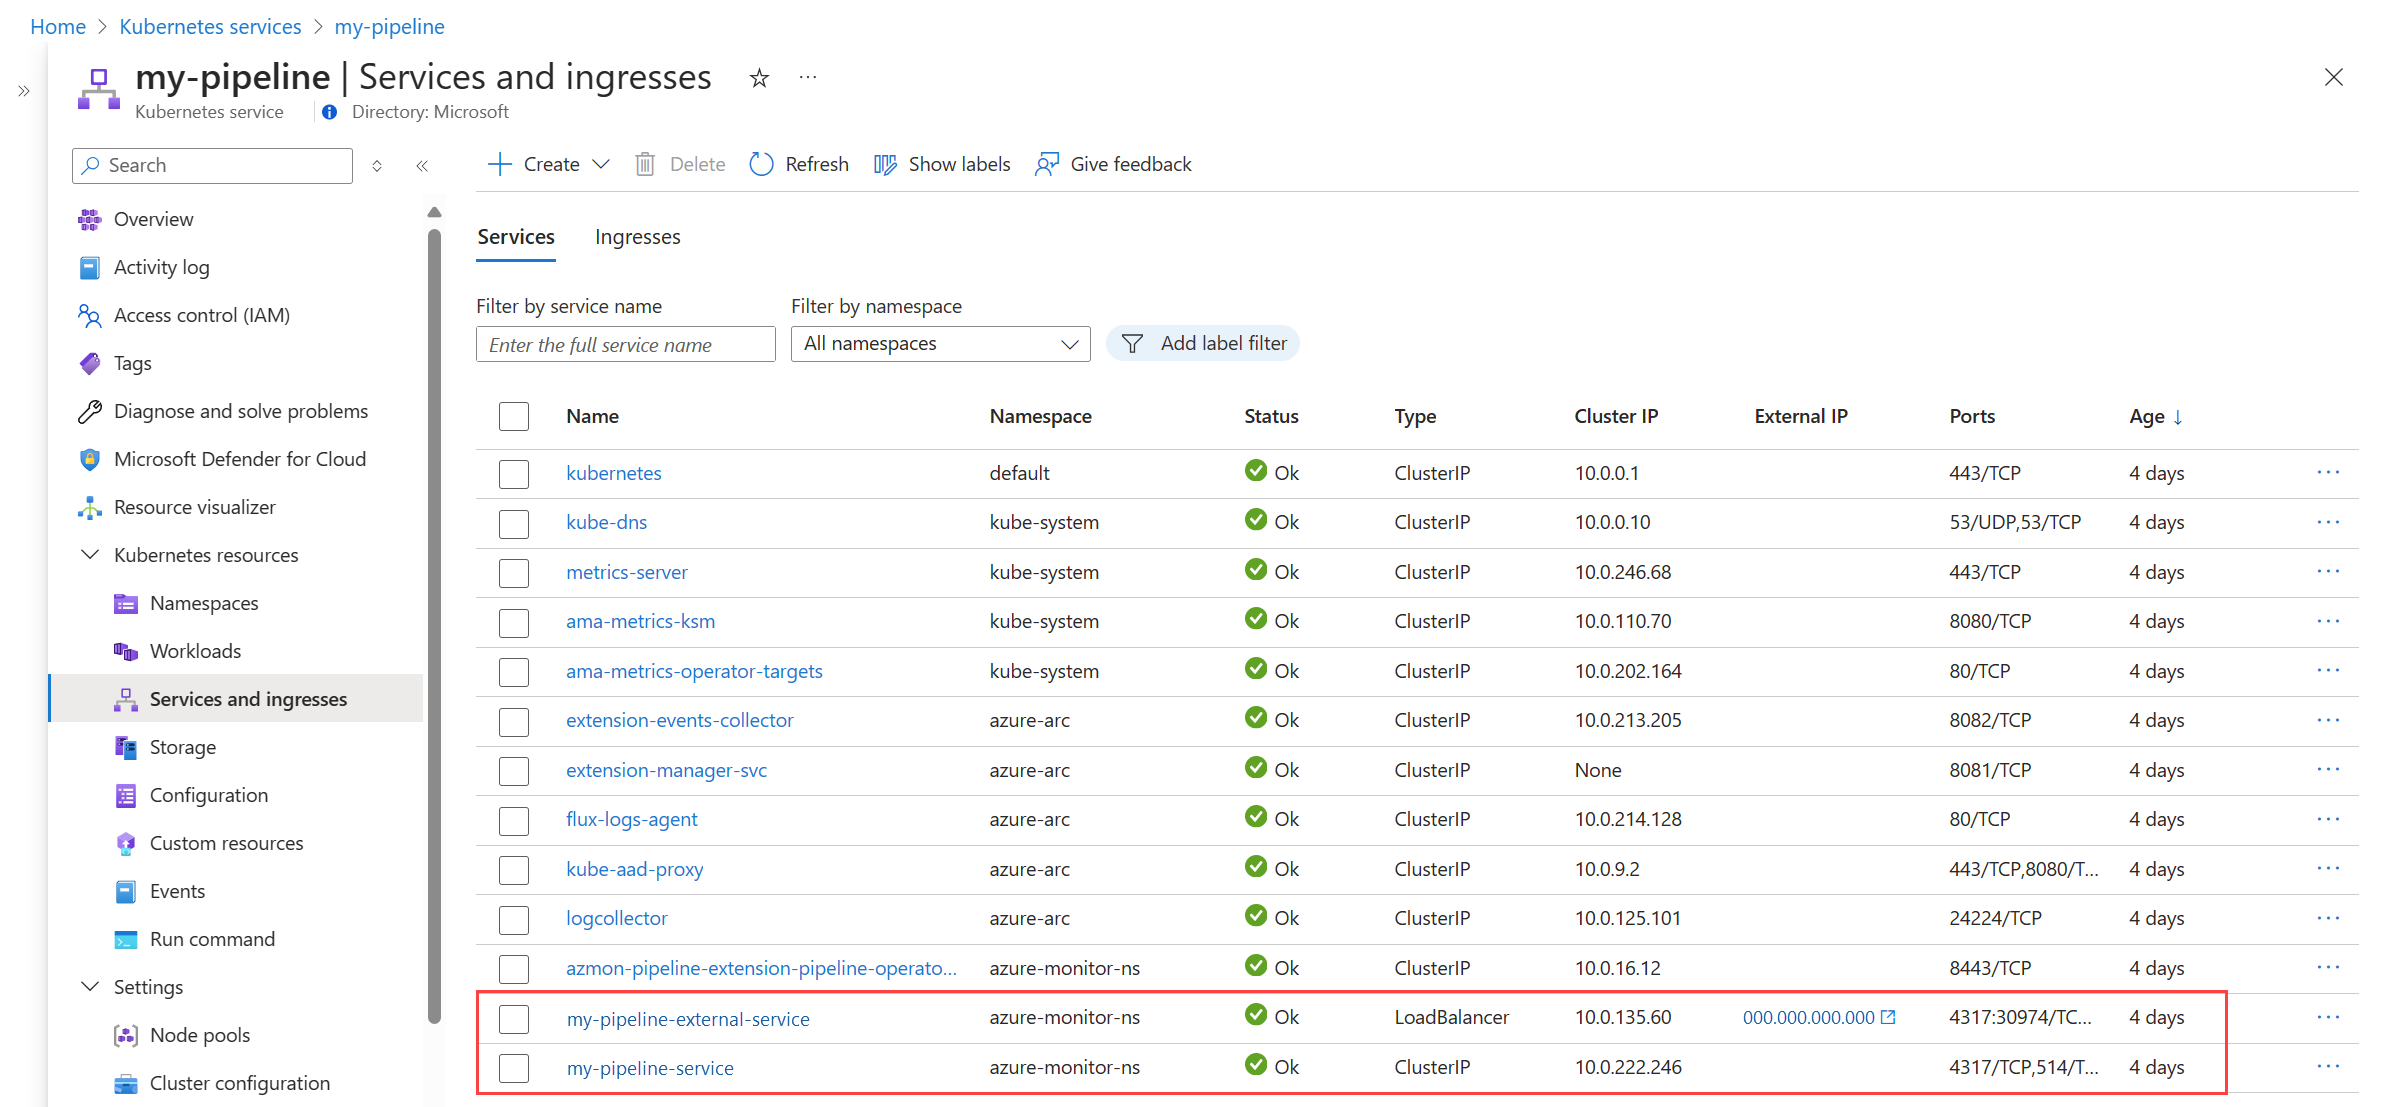Click the Add label filter button
The width and height of the screenshot is (2385, 1107).
[1203, 344]
